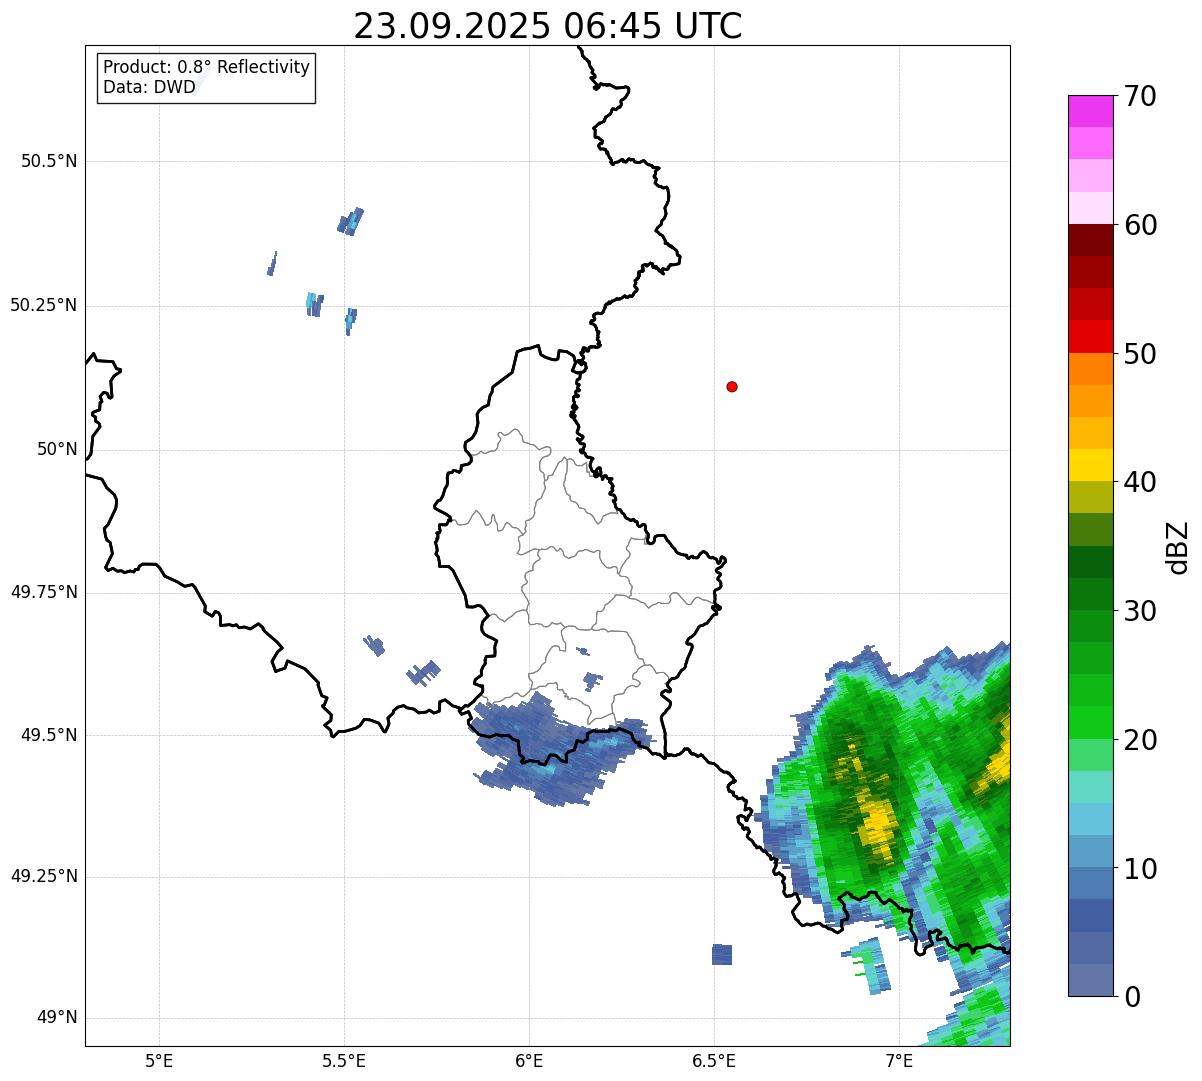1202x1081 pixels.
Task: Click the magenta top colorbar segment
Action: pyautogui.click(x=1090, y=111)
